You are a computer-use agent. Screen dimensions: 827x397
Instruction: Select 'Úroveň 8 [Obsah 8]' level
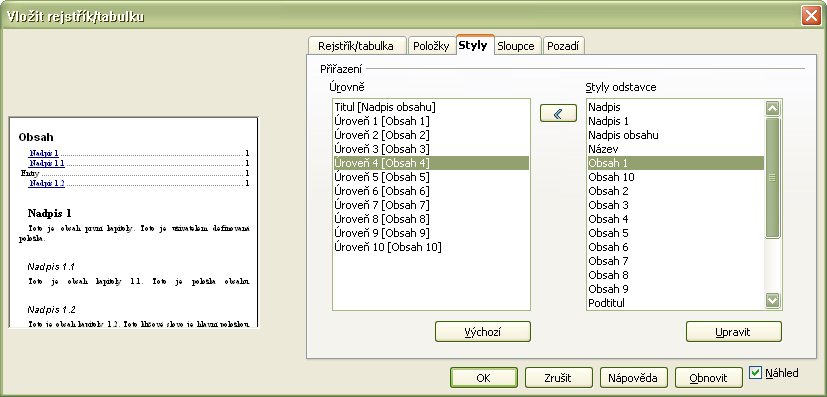[x=431, y=219]
